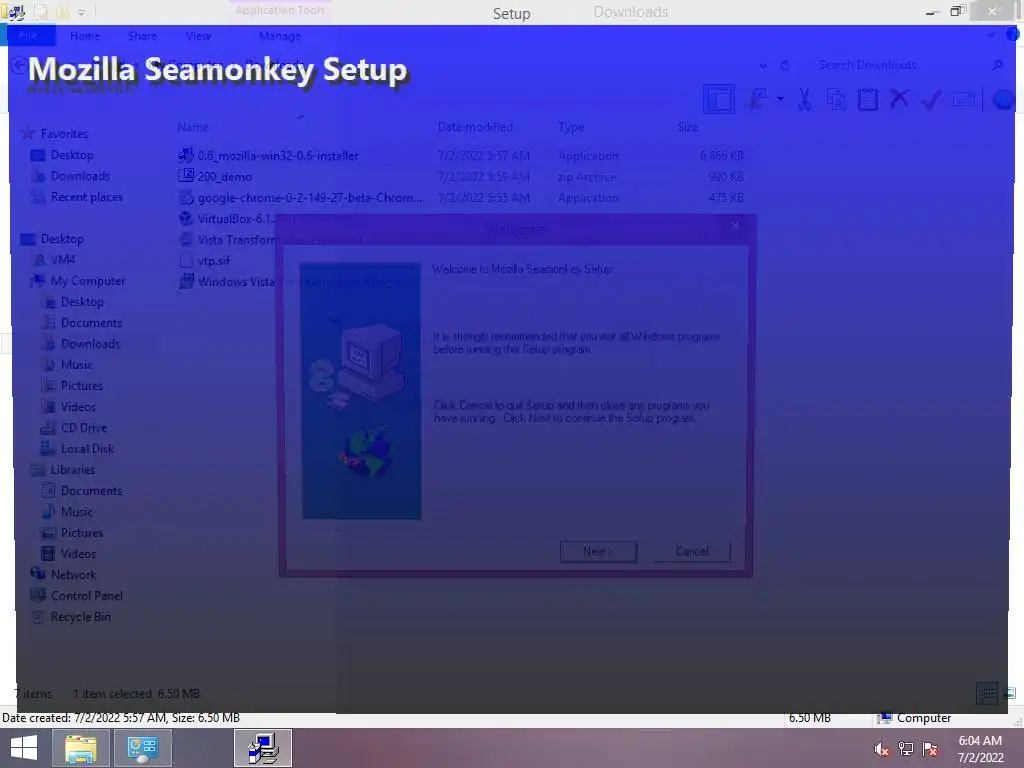The height and width of the screenshot is (768, 1024).
Task: Switch to the Home ribbon tab
Action: (85, 36)
